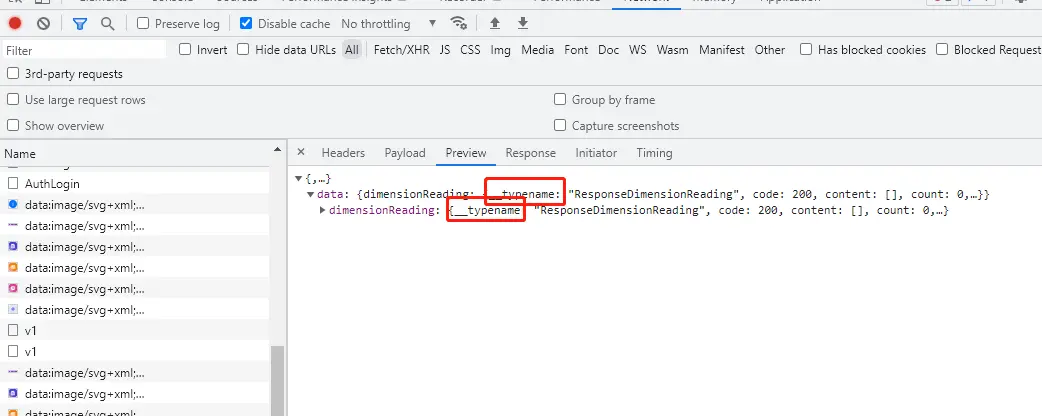Collapse the data object node
1042x416 pixels.
pyautogui.click(x=310, y=194)
